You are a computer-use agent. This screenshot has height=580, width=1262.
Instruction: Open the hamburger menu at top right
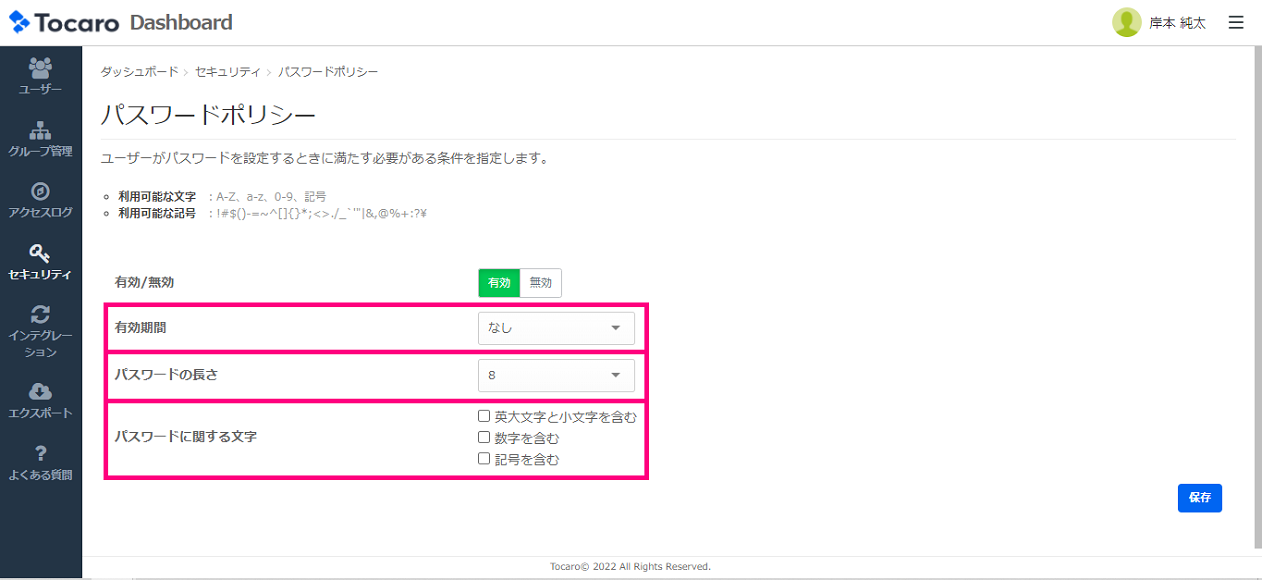tap(1235, 21)
